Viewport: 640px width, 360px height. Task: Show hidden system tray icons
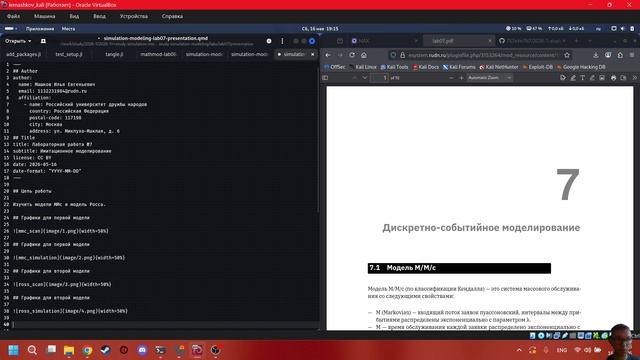point(519,350)
